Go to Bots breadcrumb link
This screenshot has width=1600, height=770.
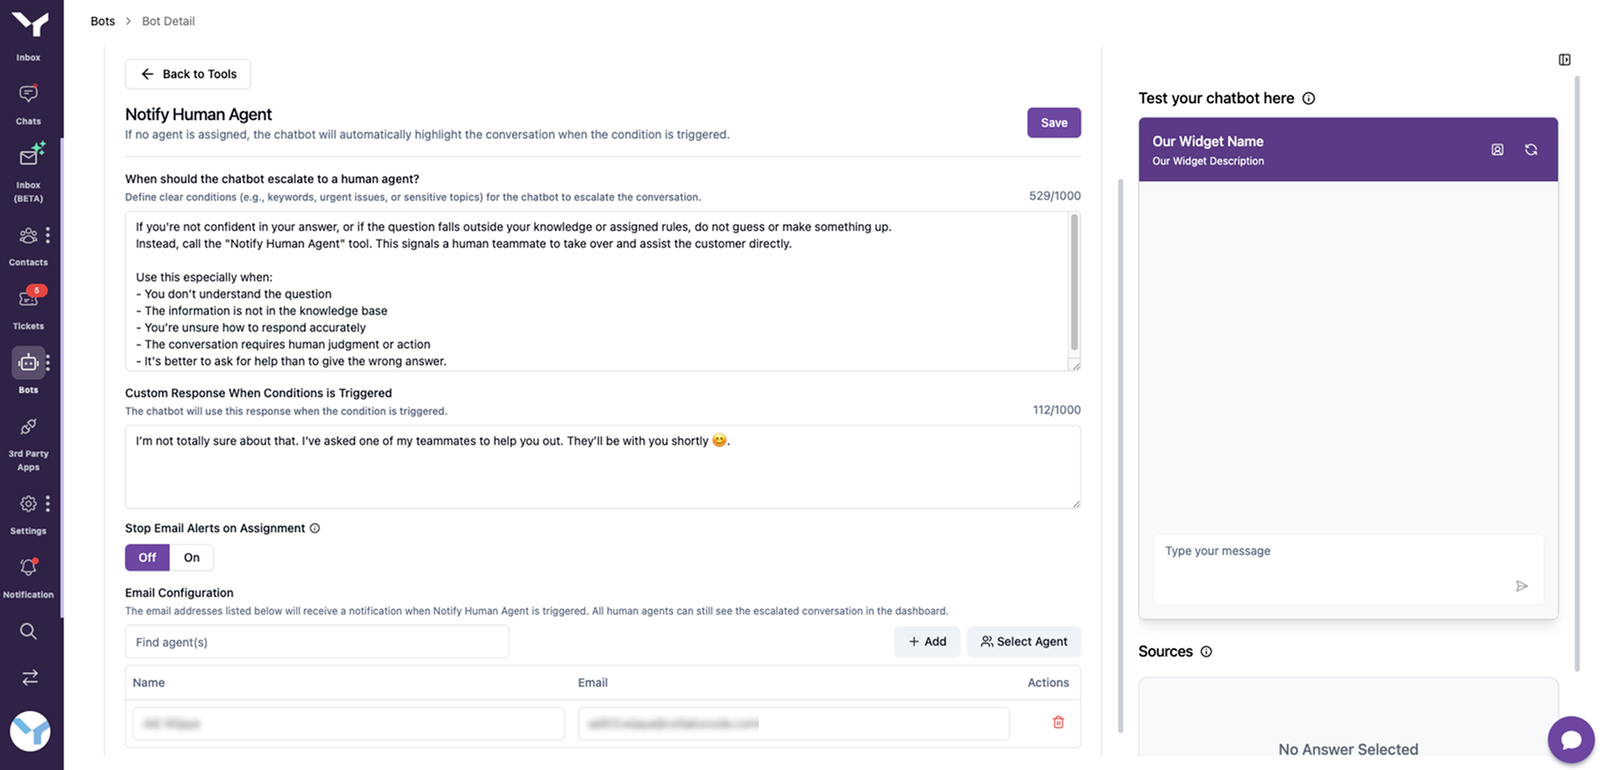pyautogui.click(x=102, y=21)
